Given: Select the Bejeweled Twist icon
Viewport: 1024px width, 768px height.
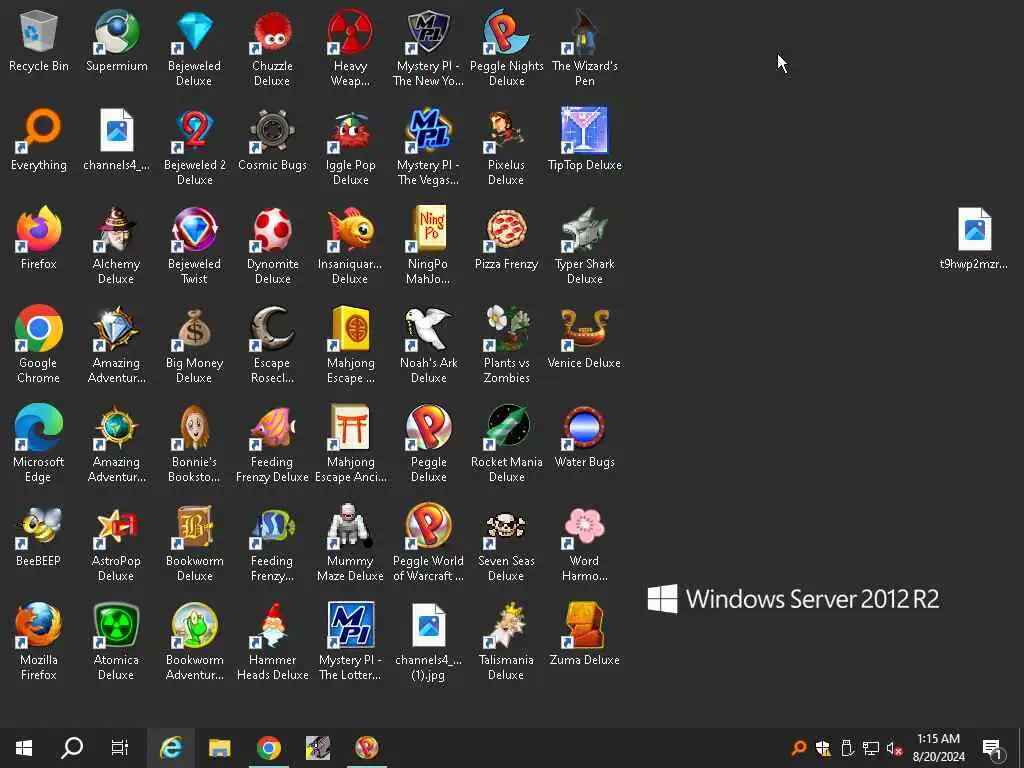Looking at the screenshot, I should (194, 246).
